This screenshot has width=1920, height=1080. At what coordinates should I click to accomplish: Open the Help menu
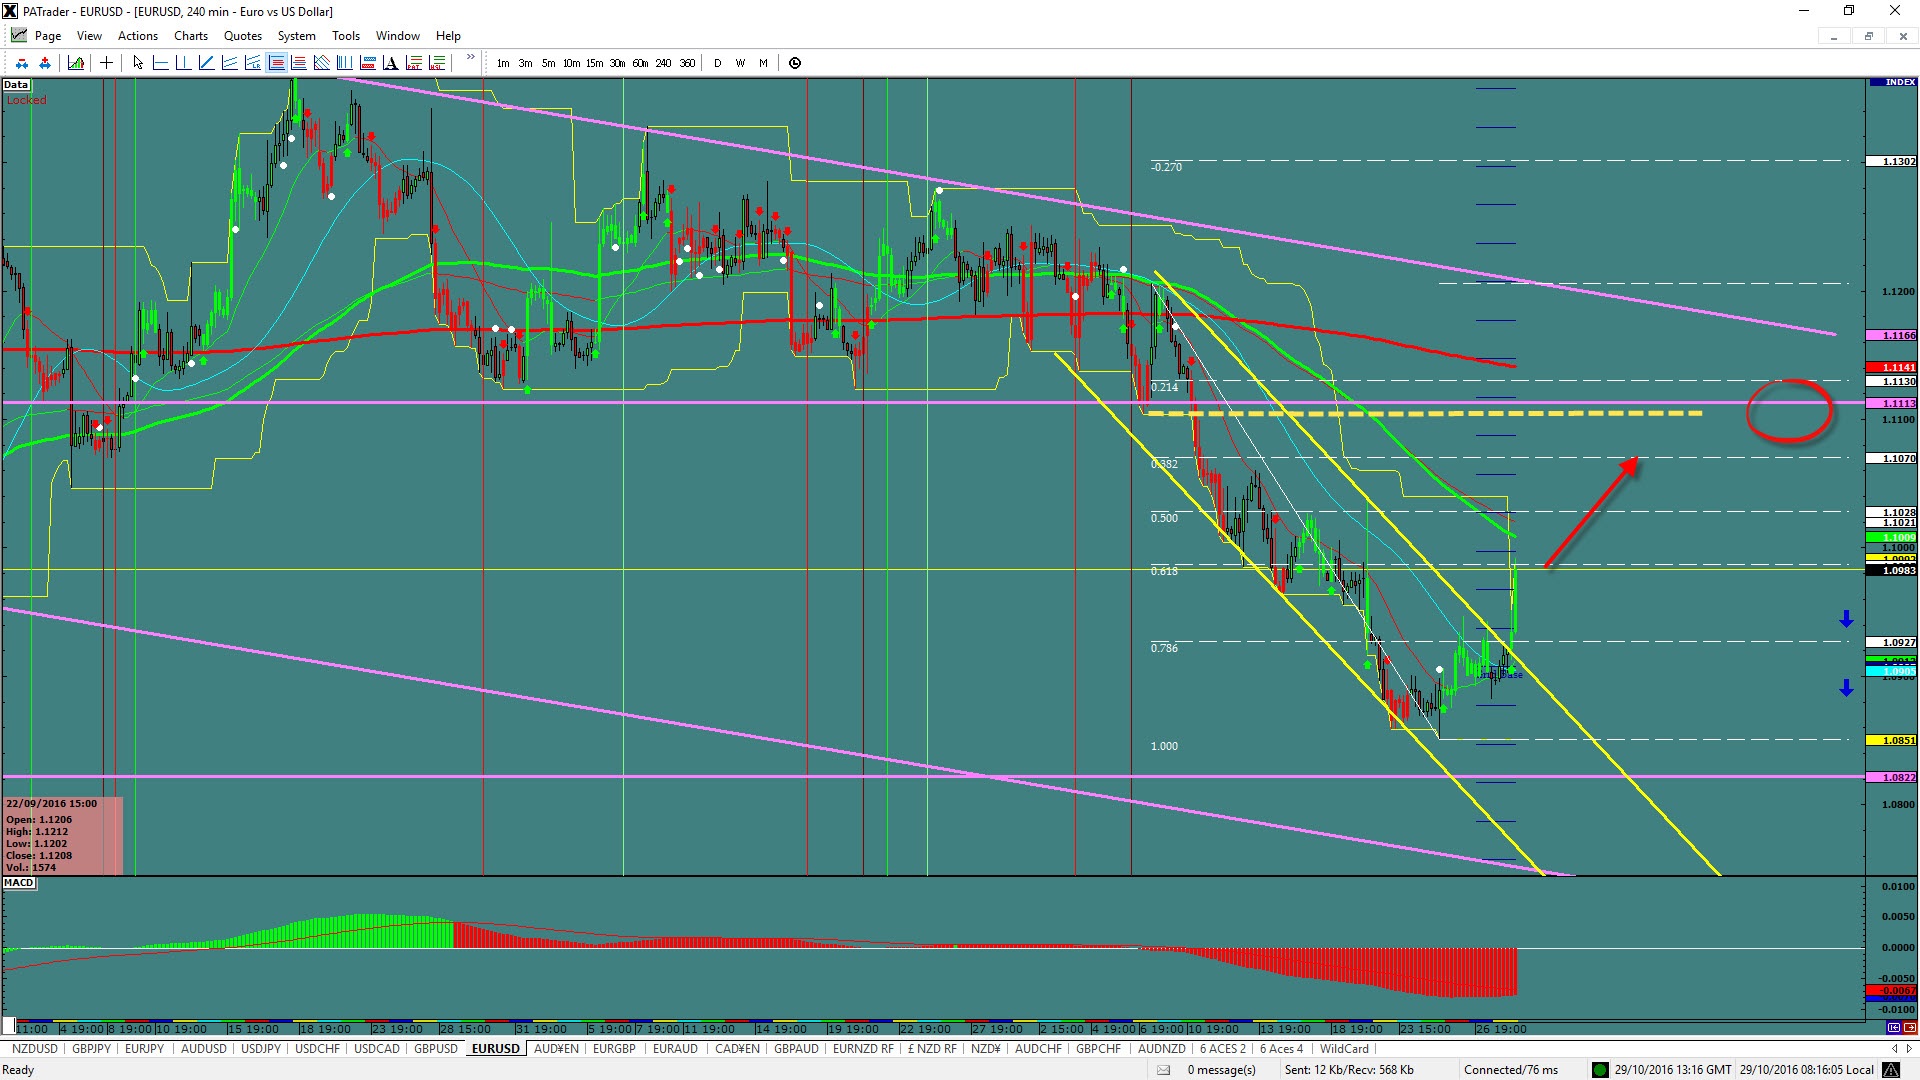click(448, 36)
